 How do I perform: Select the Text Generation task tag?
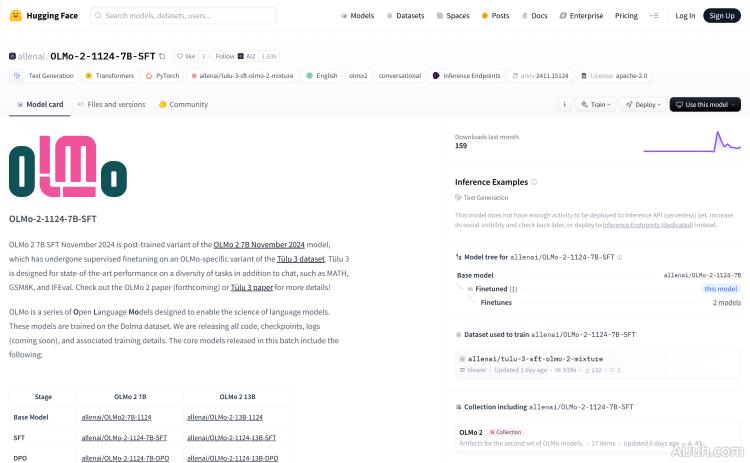pyautogui.click(x=45, y=75)
